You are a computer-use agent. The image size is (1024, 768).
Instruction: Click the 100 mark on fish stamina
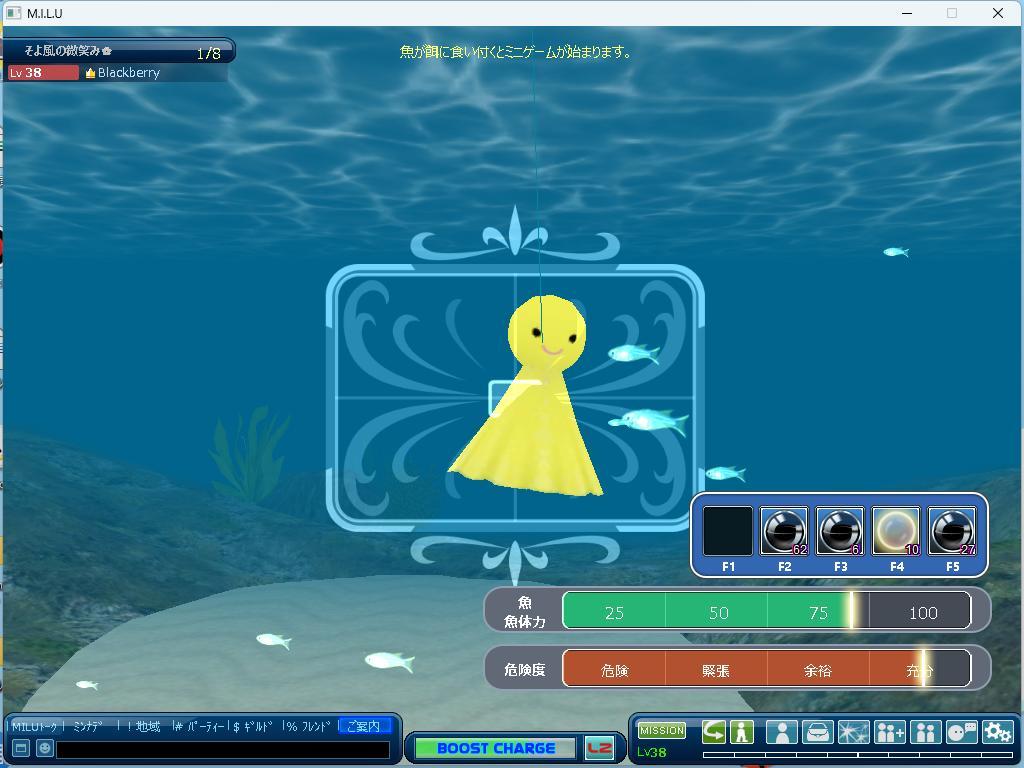923,613
